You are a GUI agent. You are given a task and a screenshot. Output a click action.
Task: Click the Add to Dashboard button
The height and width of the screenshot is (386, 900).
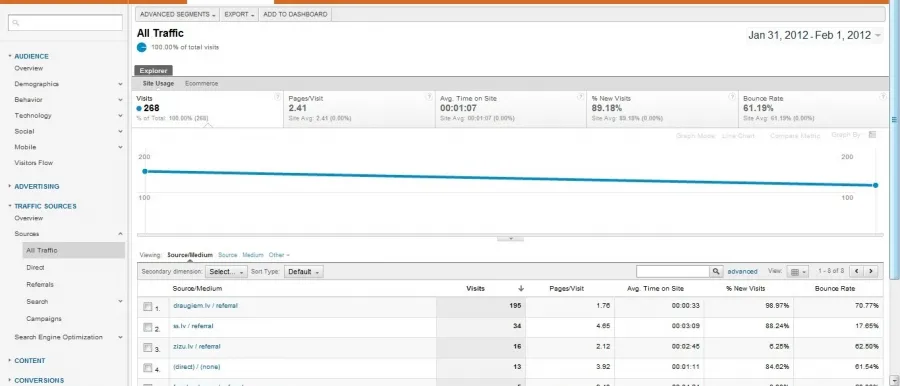coord(295,14)
